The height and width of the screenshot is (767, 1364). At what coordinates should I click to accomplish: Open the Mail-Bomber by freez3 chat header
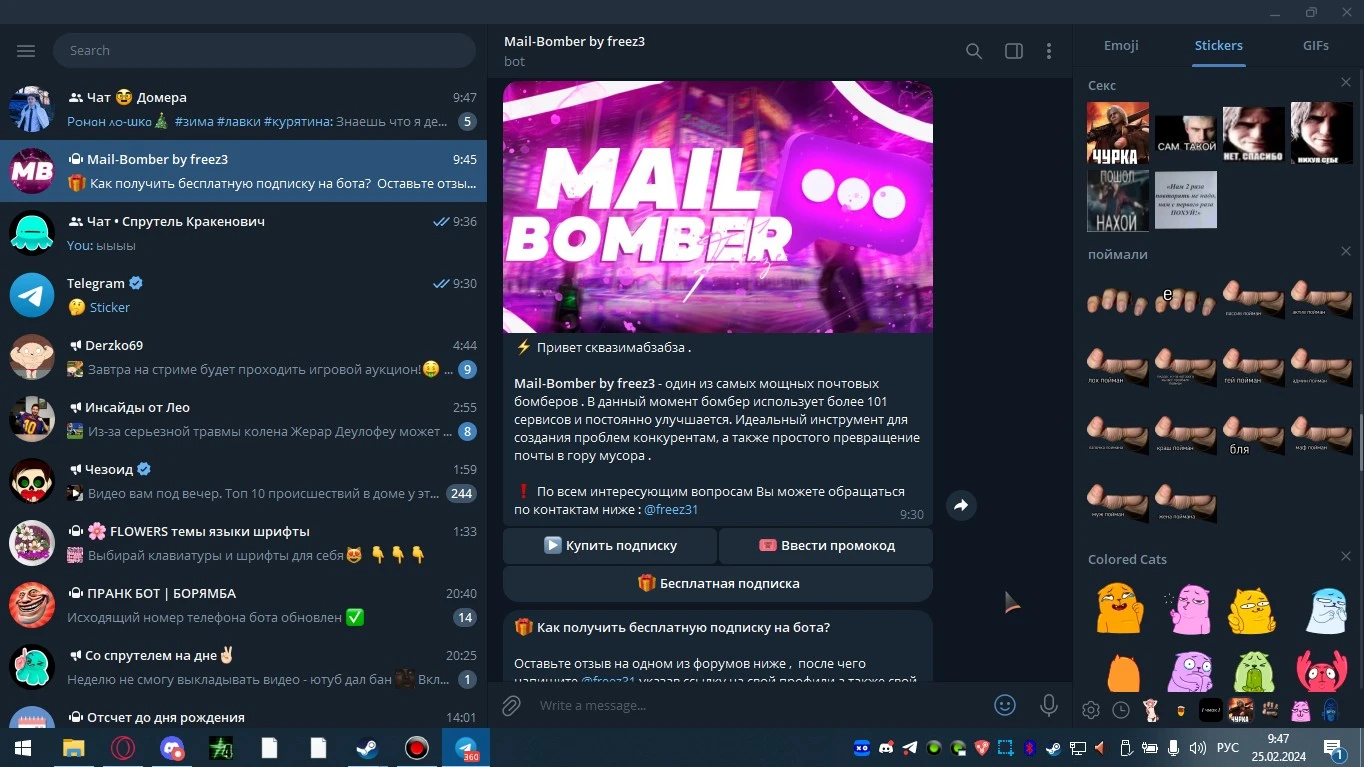(x=574, y=51)
